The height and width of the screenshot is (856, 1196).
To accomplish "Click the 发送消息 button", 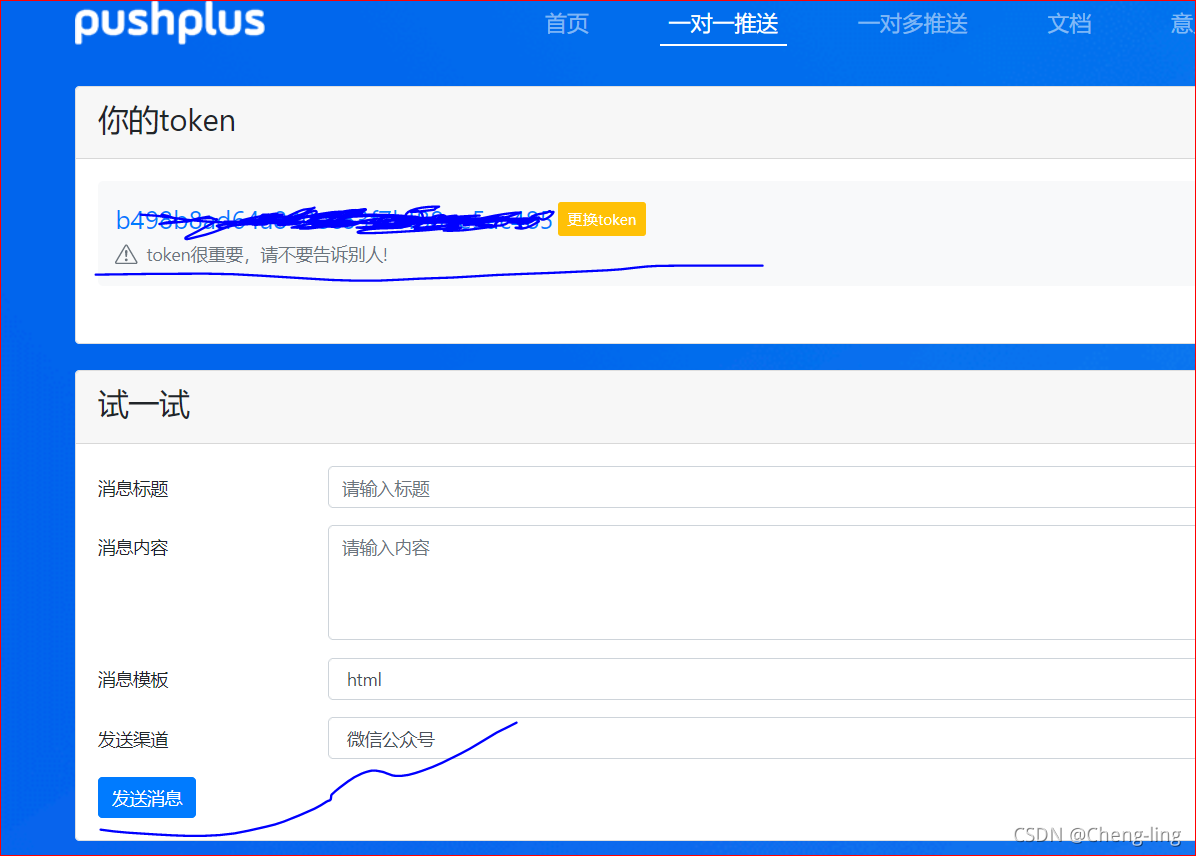I will (147, 797).
